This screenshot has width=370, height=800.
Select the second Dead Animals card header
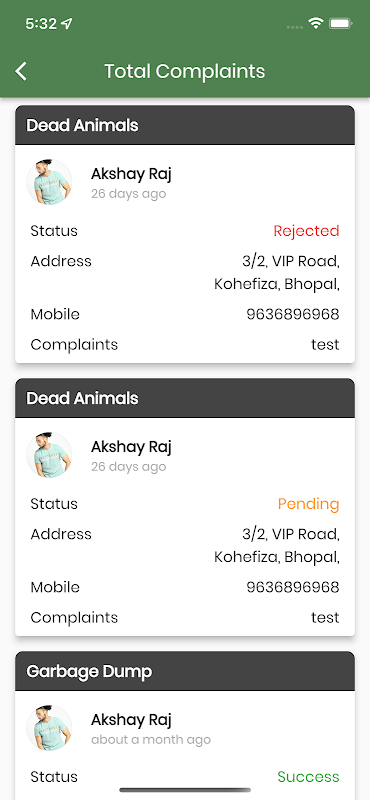click(185, 398)
